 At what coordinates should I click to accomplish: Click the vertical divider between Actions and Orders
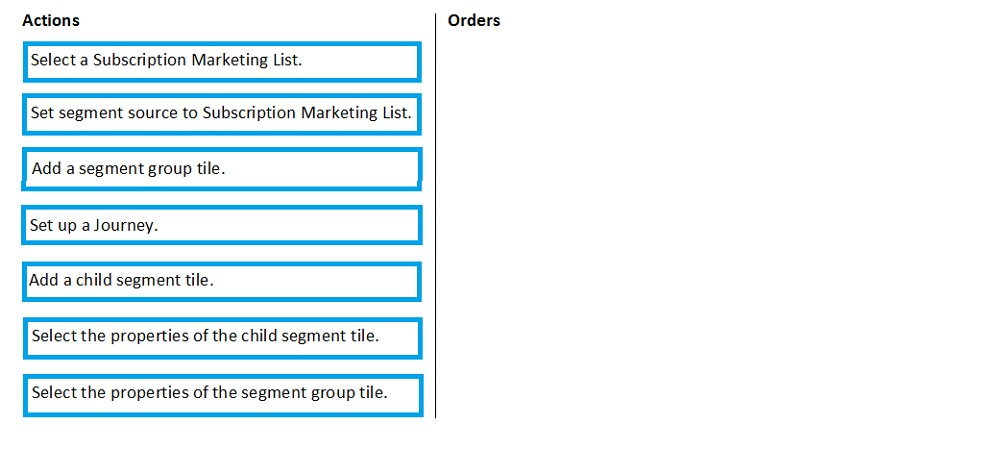pyautogui.click(x=436, y=216)
